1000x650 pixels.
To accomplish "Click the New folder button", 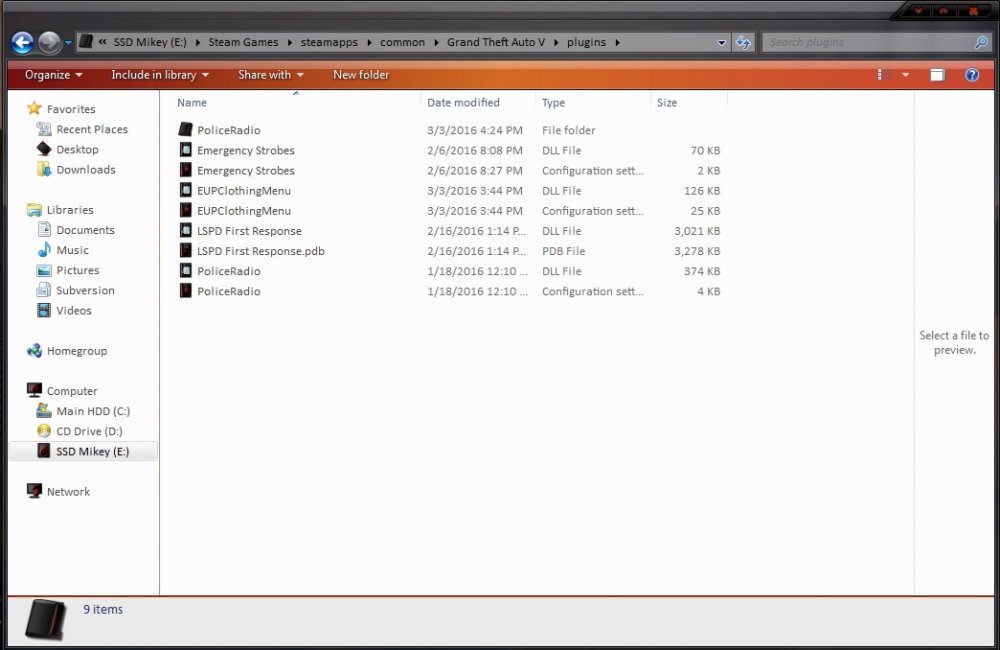I will [361, 75].
